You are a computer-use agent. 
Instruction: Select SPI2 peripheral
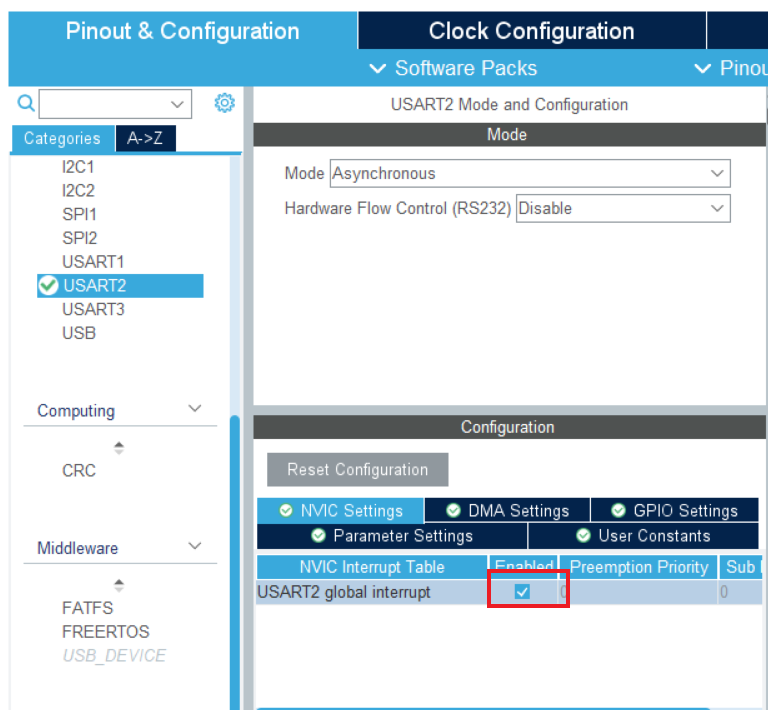click(x=80, y=238)
